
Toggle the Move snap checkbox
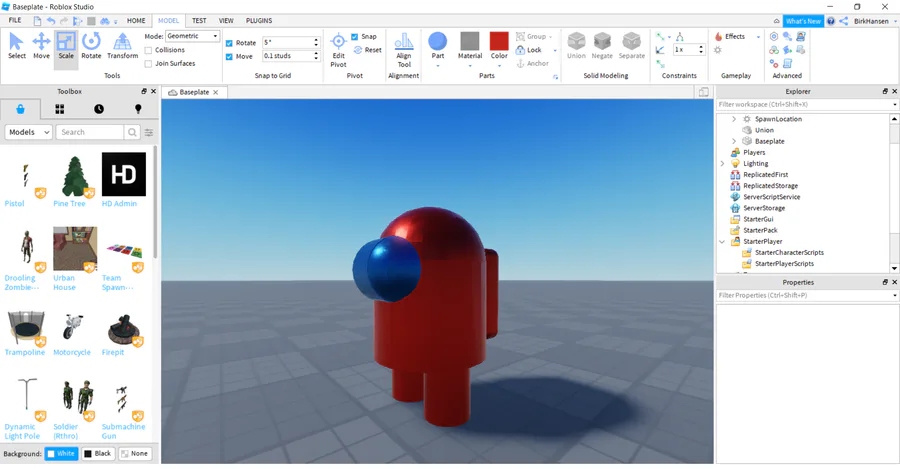click(x=229, y=56)
